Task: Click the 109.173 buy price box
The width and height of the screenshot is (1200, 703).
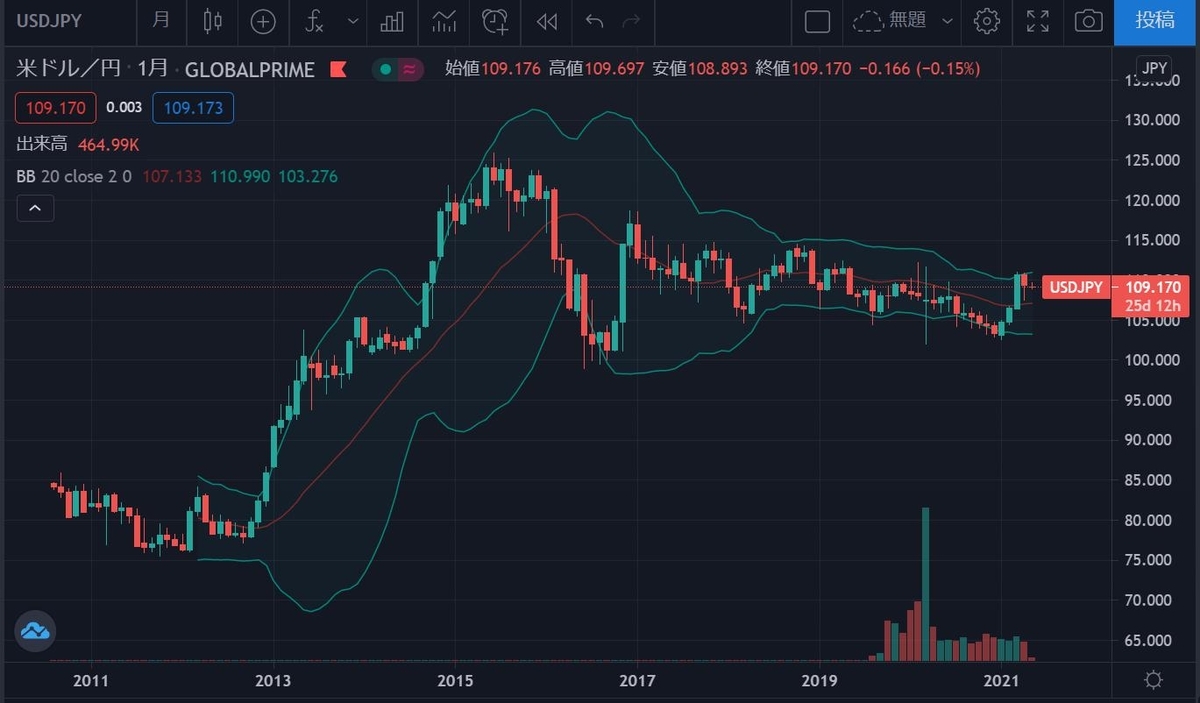Action: [193, 107]
